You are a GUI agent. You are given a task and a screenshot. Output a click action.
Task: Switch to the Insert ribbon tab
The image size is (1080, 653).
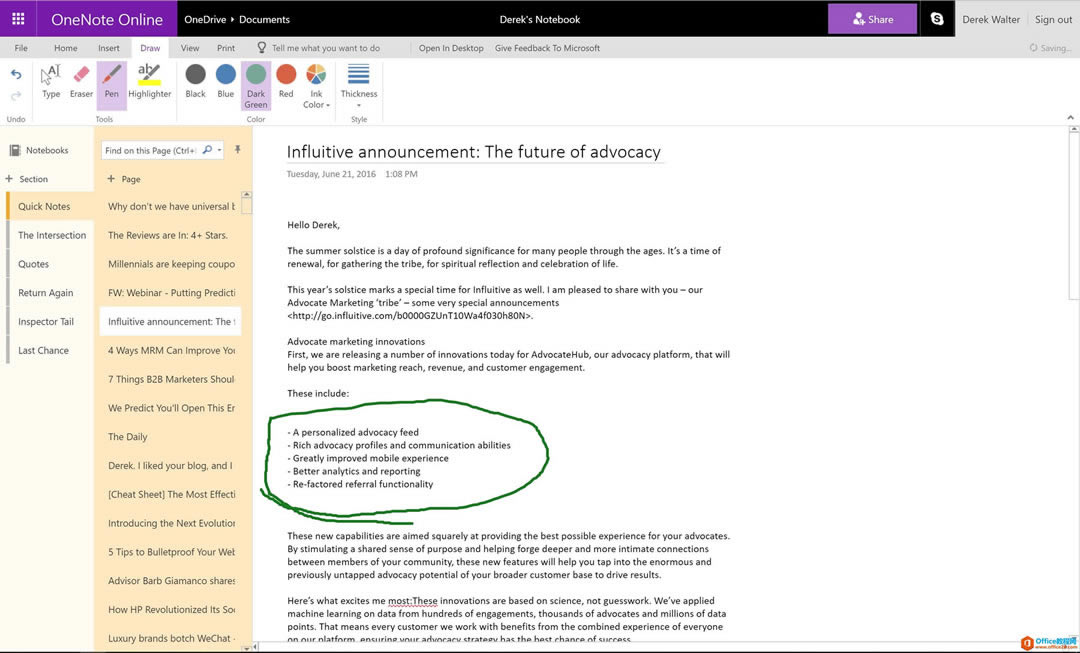tap(109, 48)
